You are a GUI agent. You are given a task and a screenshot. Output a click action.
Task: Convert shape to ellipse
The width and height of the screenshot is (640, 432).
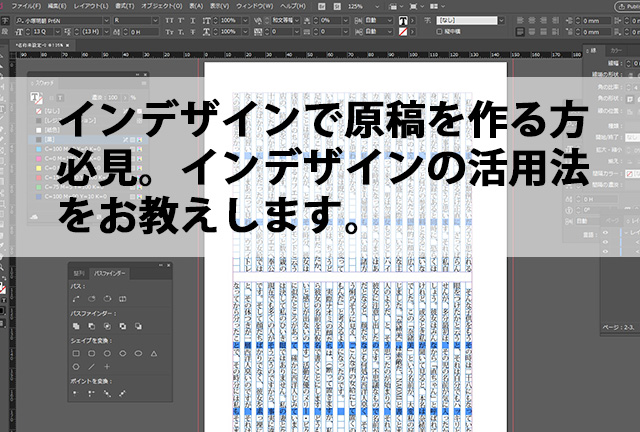point(138,353)
